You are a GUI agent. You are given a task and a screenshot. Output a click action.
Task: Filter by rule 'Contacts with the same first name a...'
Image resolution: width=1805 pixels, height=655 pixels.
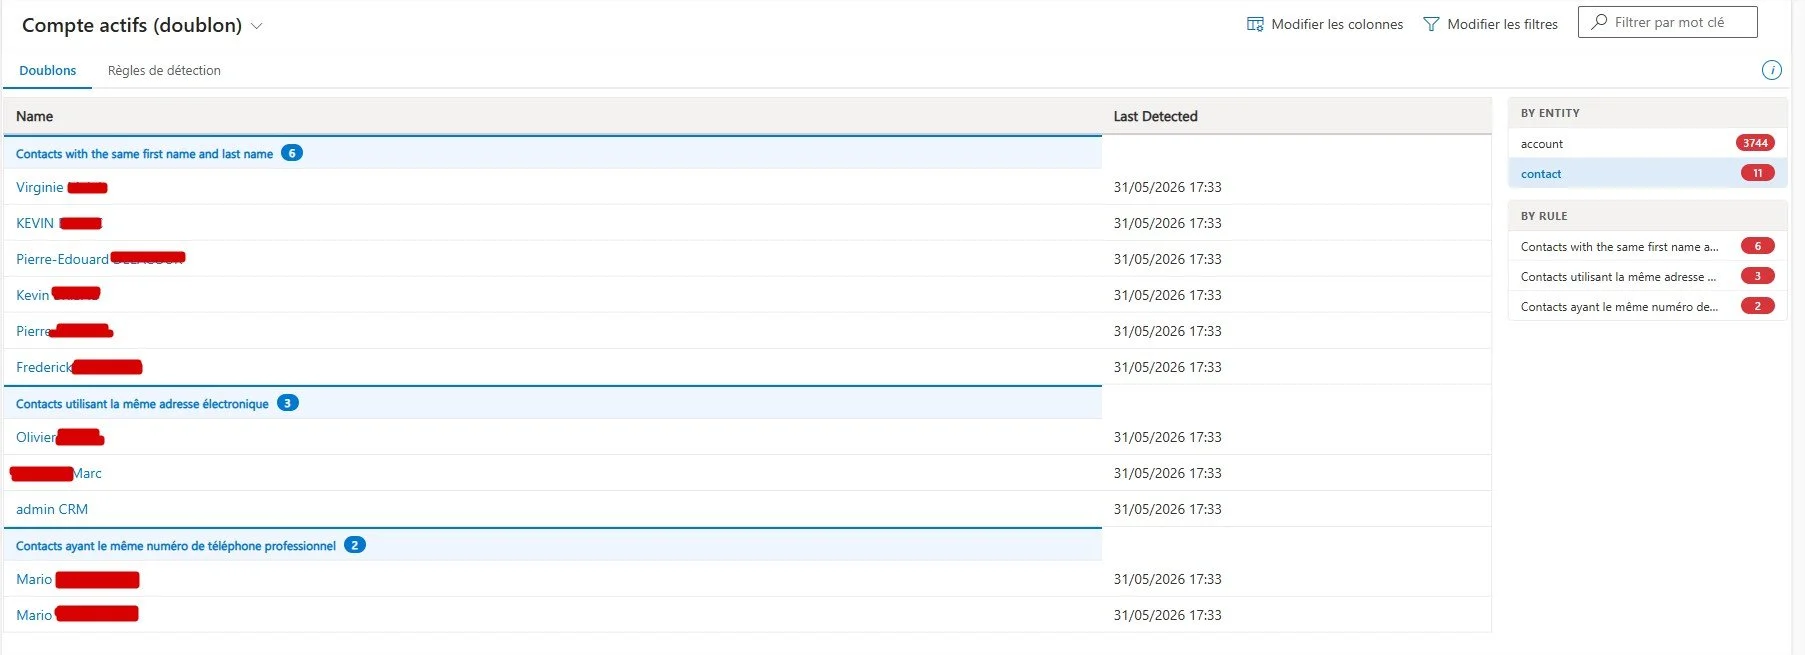[1646, 246]
